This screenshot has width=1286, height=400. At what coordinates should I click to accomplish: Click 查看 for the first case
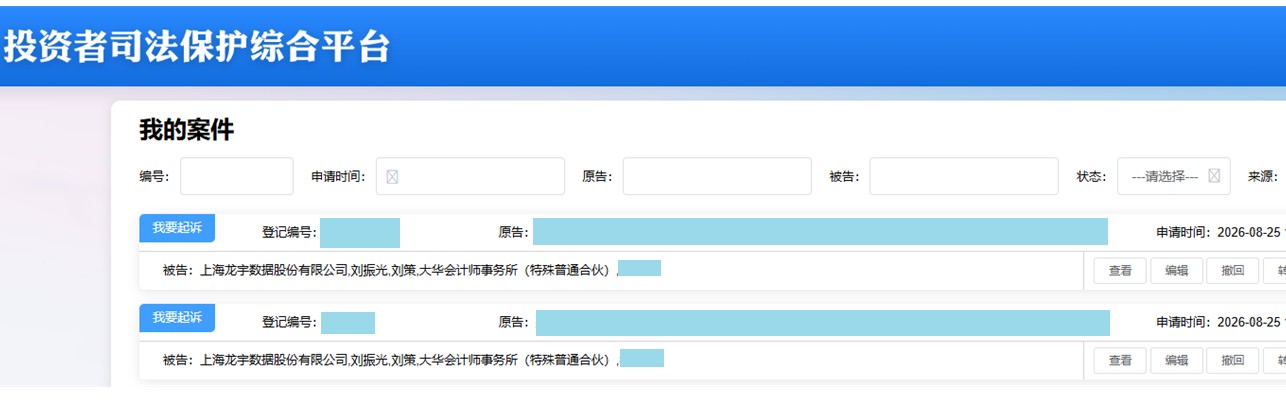click(x=1120, y=271)
